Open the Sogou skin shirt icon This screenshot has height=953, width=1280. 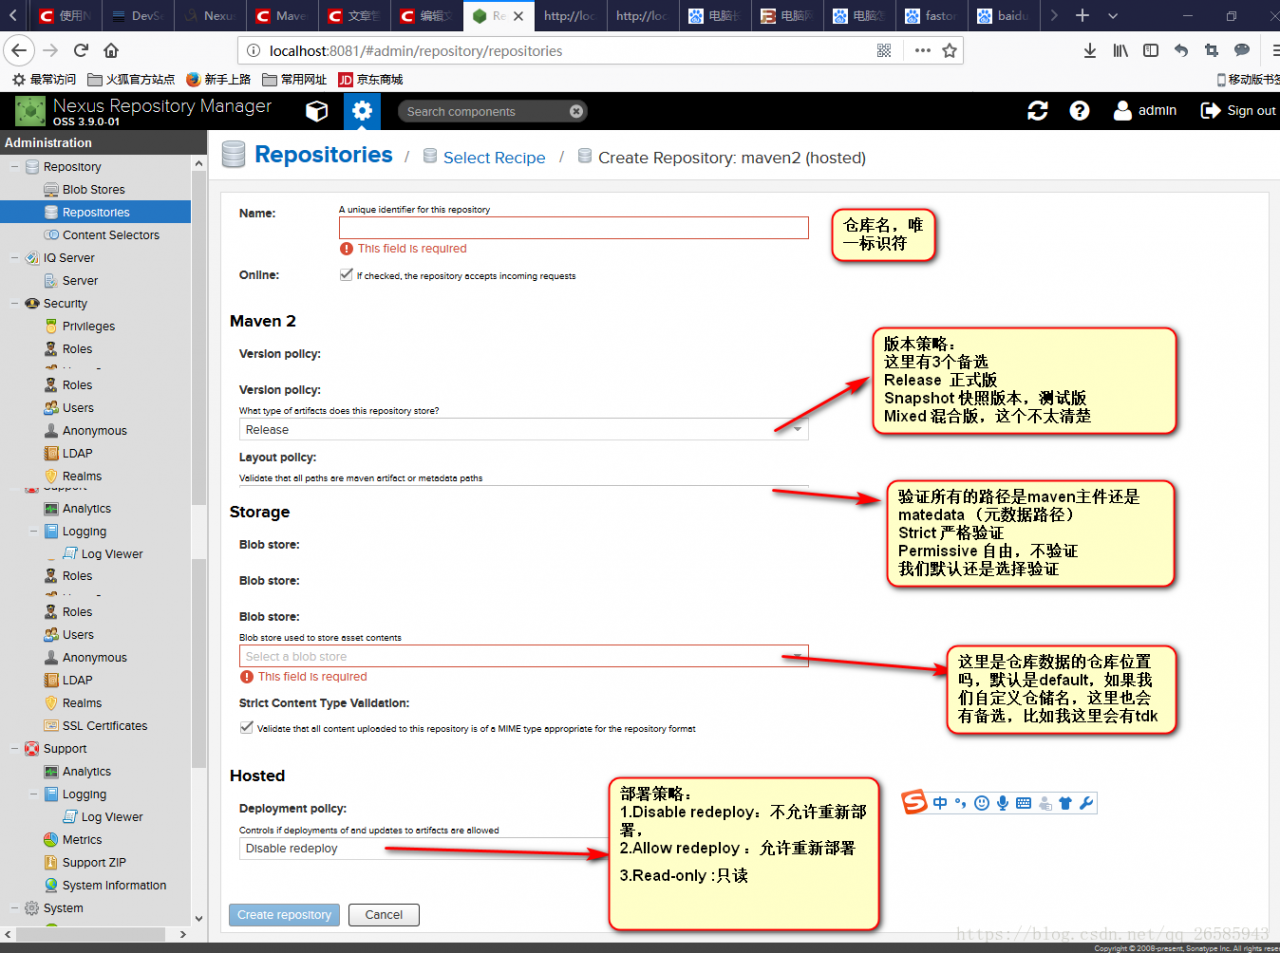point(1065,803)
